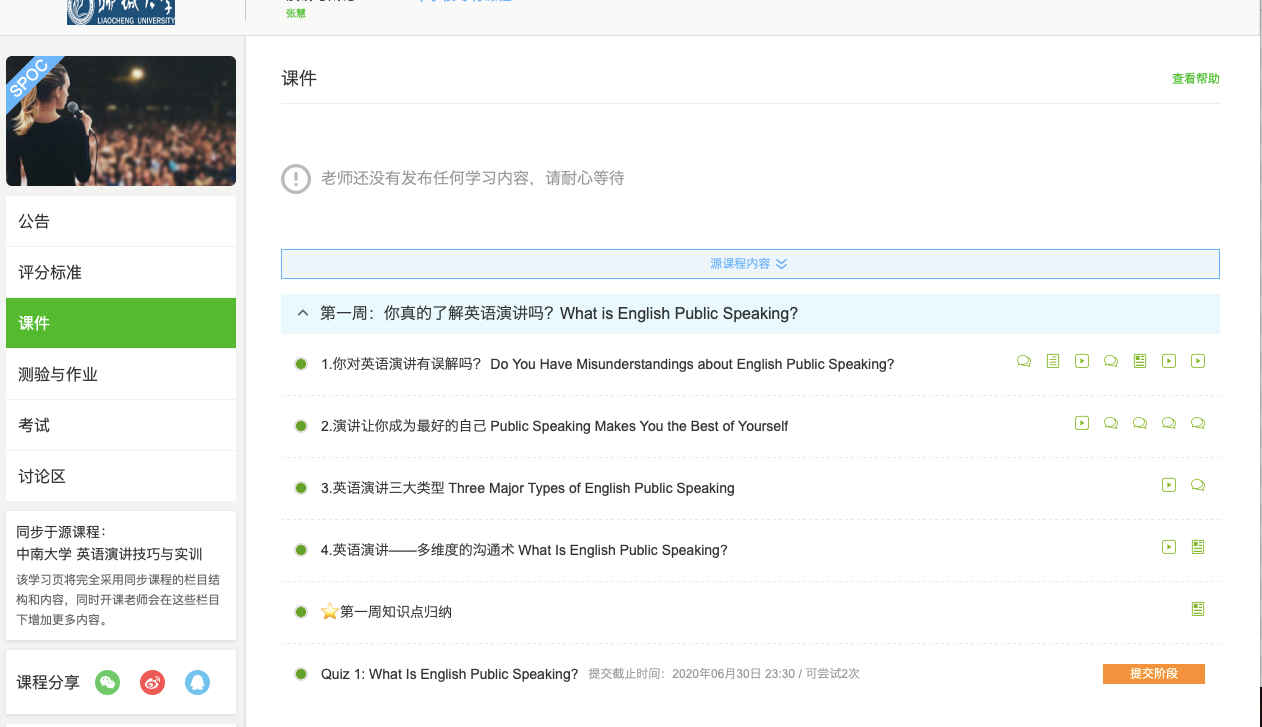Open second discussion icon in lesson 1 row
The width and height of the screenshot is (1262, 727).
pos(1111,361)
